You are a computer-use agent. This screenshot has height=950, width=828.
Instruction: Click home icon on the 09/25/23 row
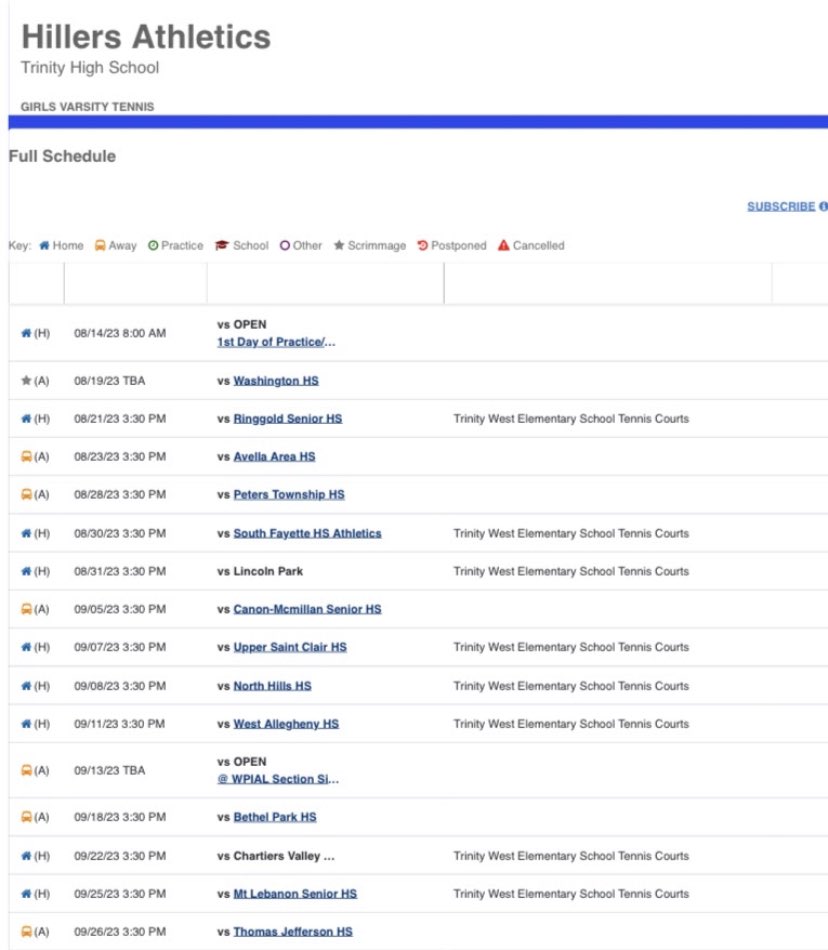tap(26, 894)
